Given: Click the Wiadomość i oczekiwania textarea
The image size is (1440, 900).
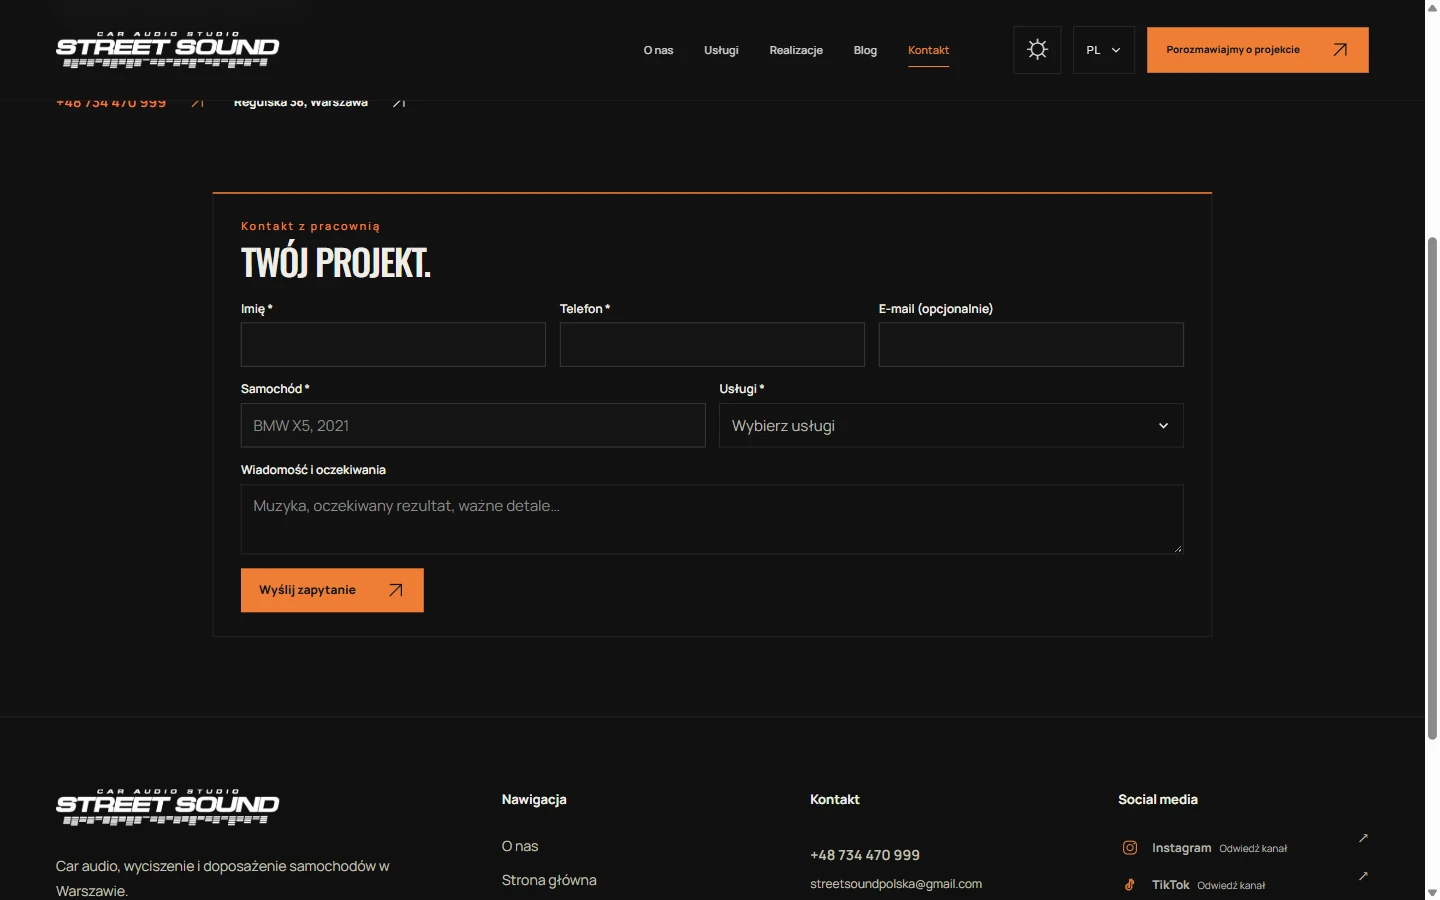Looking at the screenshot, I should [x=712, y=519].
